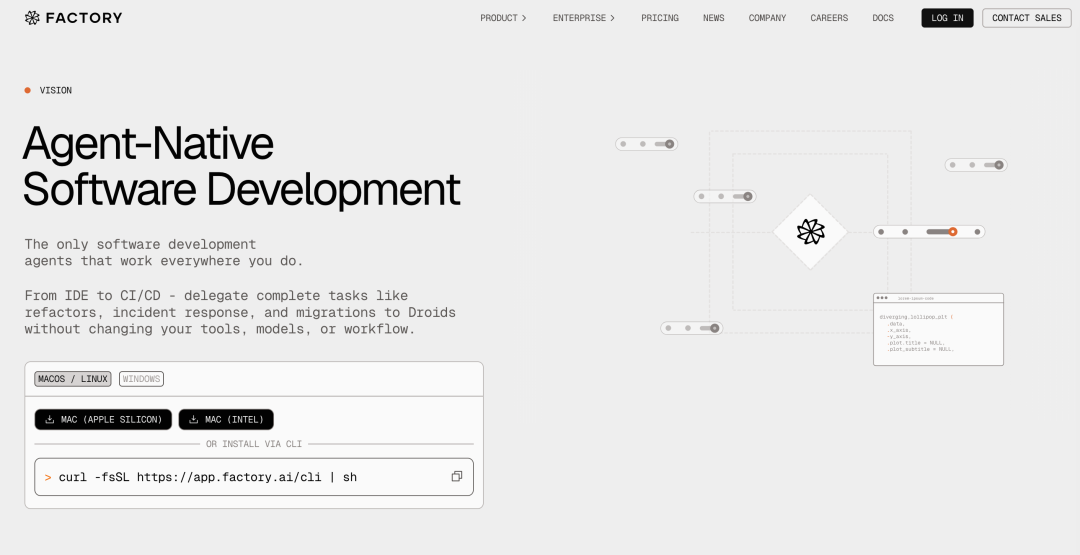Navigate to the Company page

coord(767,18)
